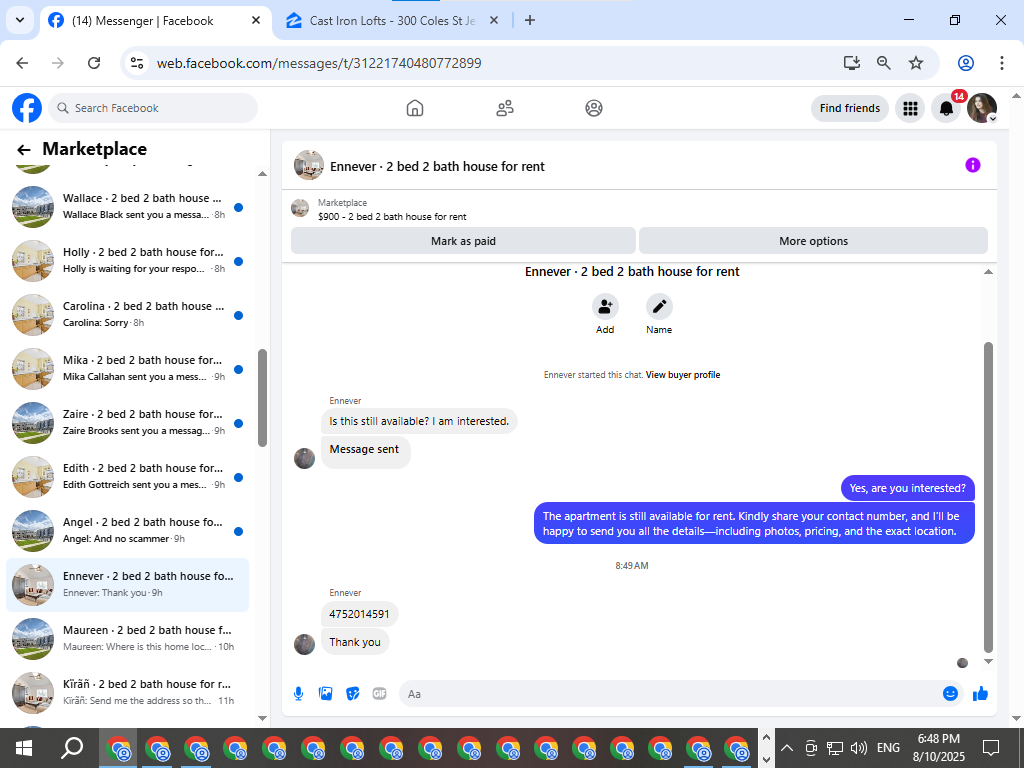This screenshot has height=768, width=1024.
Task: Open the Zaire Brooks conversation
Action: click(x=127, y=423)
